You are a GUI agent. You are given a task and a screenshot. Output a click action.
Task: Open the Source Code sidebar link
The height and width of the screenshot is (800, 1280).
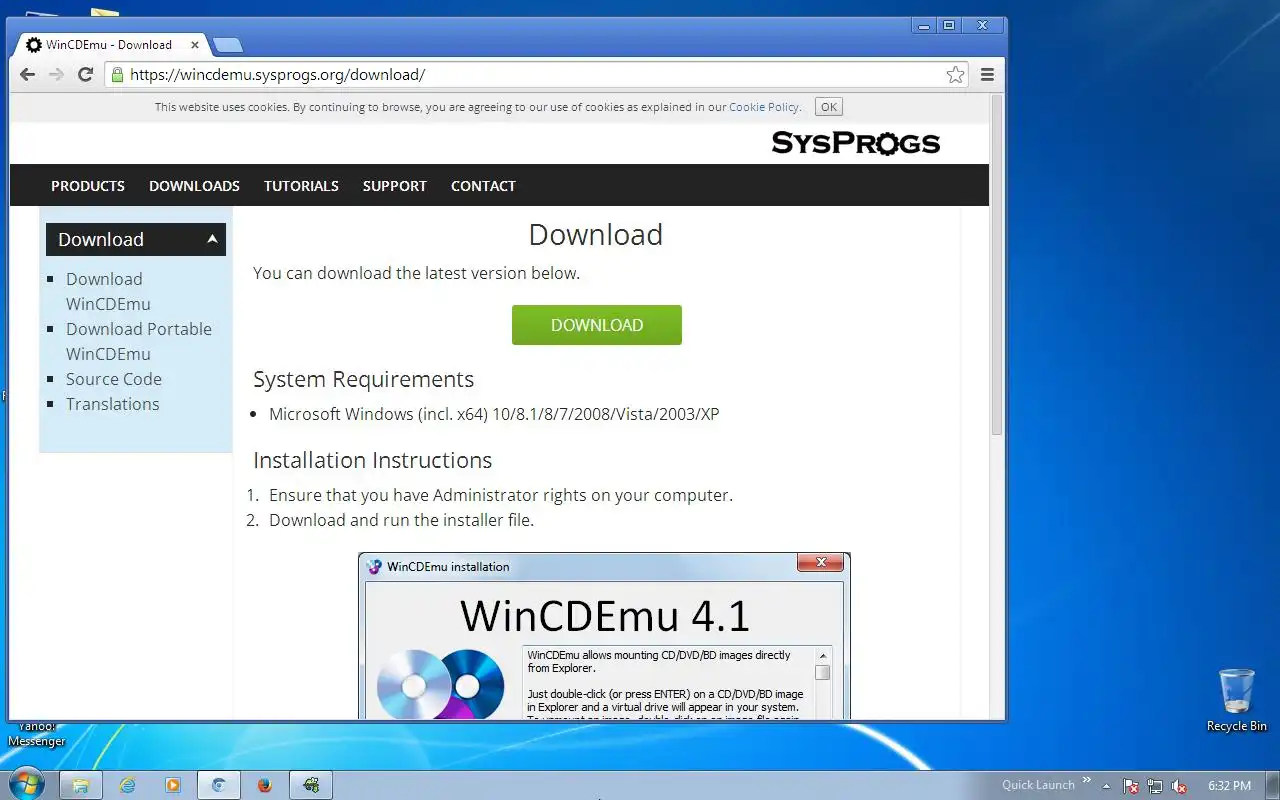pyautogui.click(x=114, y=379)
